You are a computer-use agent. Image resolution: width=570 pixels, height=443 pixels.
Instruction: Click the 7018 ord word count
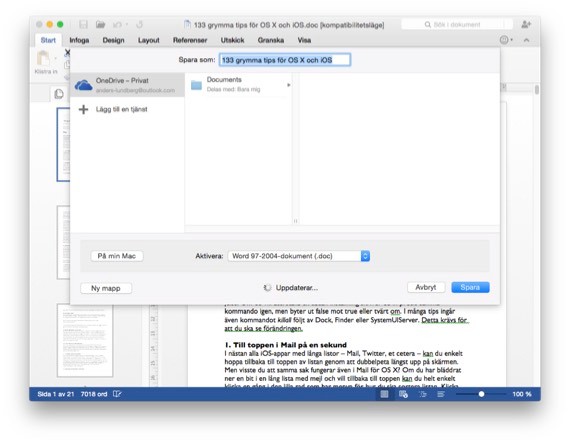coord(94,394)
